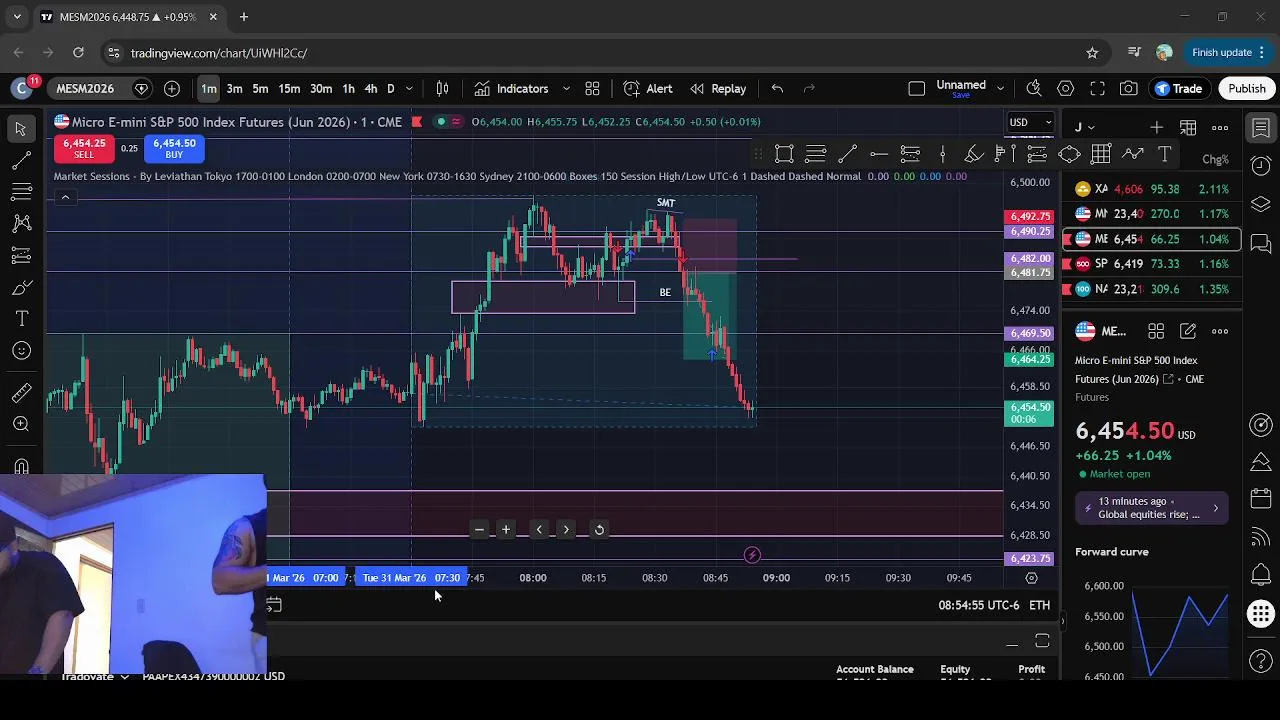Undo the last chart action
Screen dimensions: 1280x720
tap(777, 88)
